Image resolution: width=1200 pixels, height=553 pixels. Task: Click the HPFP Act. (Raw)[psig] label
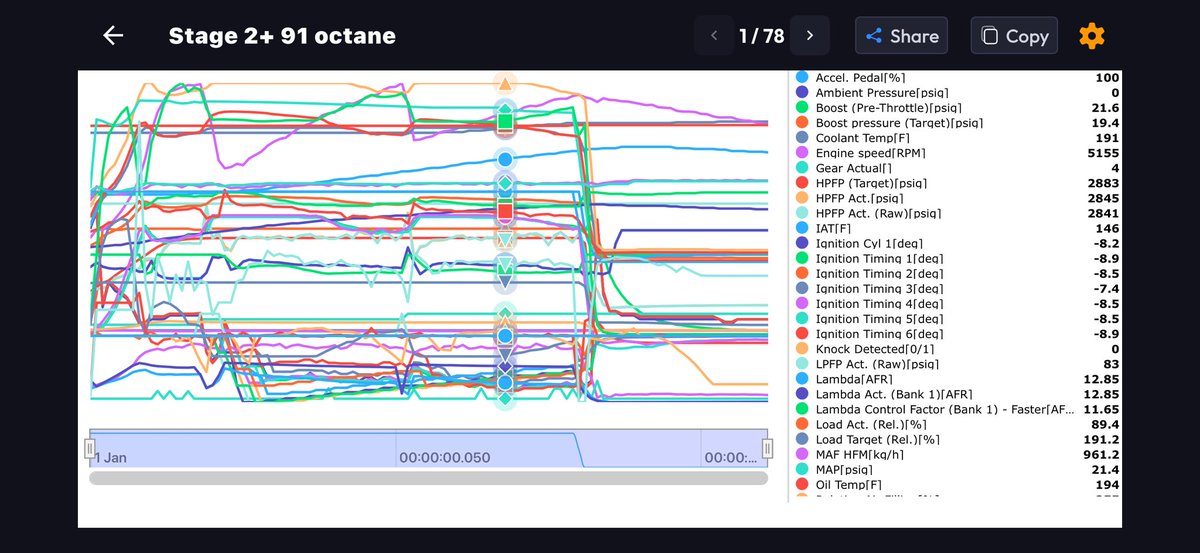[879, 213]
